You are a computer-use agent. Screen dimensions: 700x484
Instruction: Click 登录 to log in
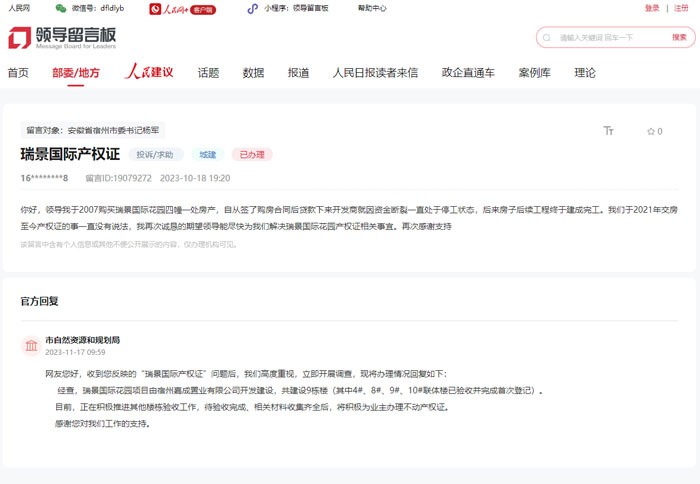[x=652, y=8]
